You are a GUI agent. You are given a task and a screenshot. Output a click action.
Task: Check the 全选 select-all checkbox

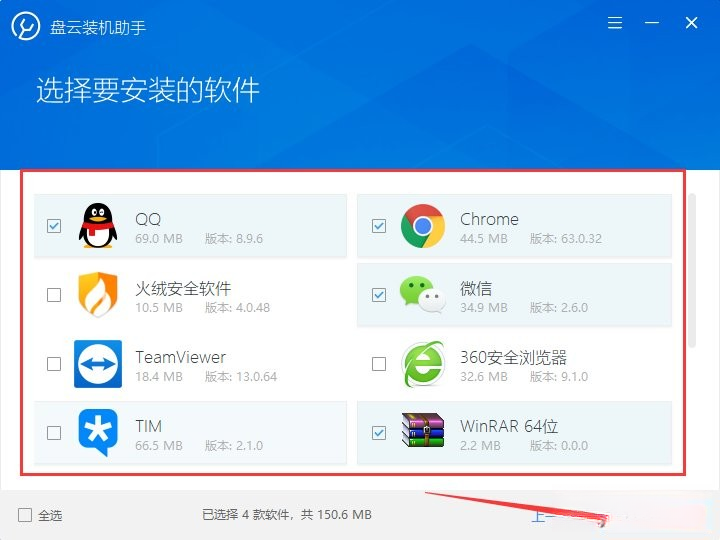click(x=25, y=515)
